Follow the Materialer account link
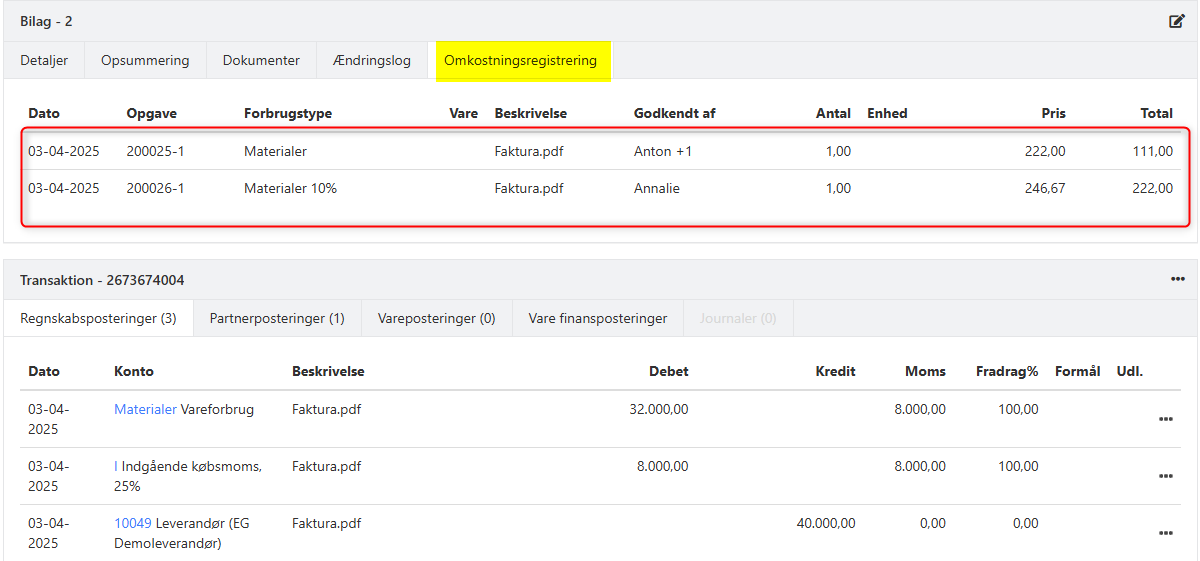1200x561 pixels. tap(145, 409)
